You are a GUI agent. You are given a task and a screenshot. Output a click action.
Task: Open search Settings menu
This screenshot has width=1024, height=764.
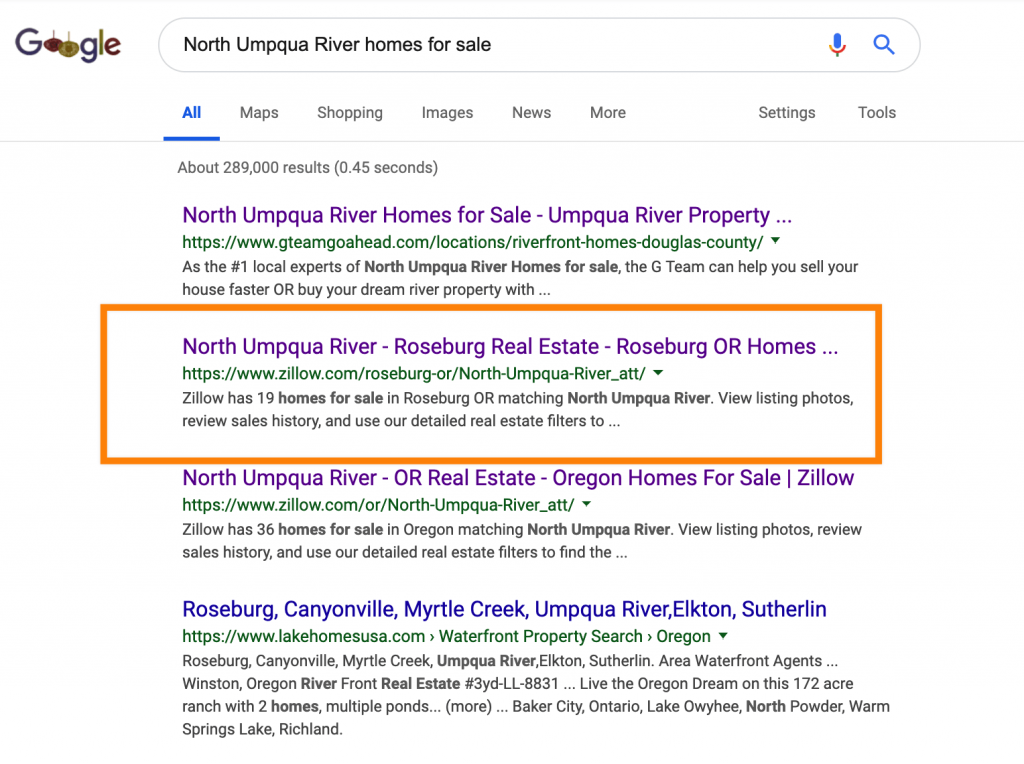(x=787, y=112)
